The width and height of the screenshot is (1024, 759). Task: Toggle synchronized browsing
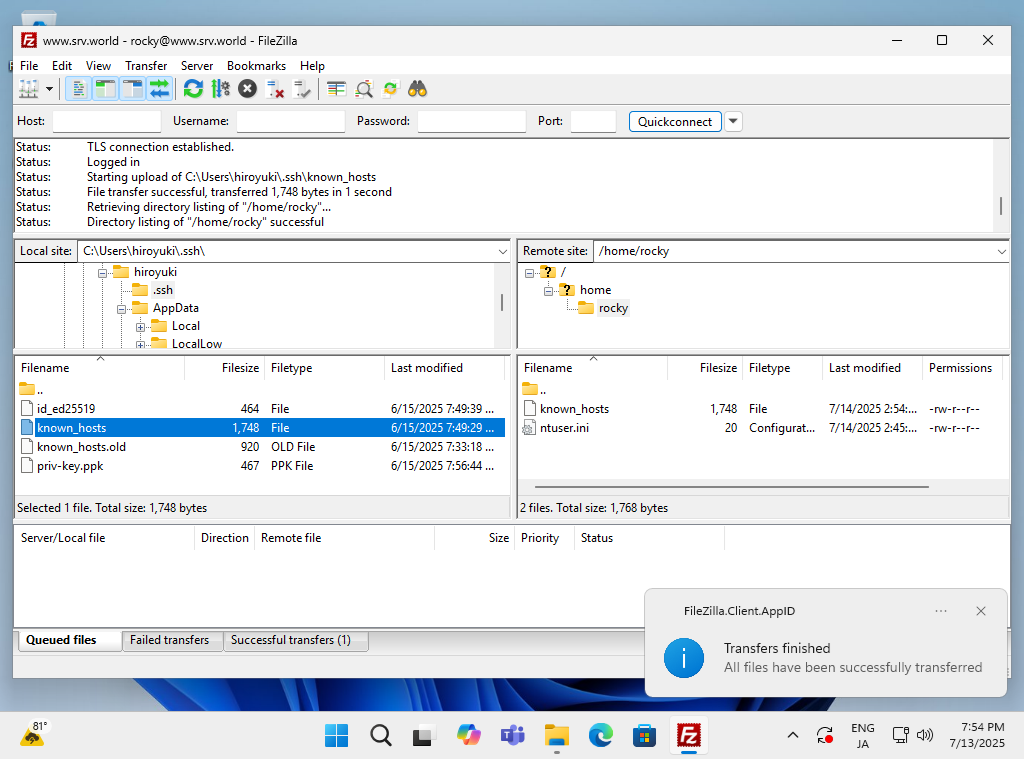coord(391,89)
